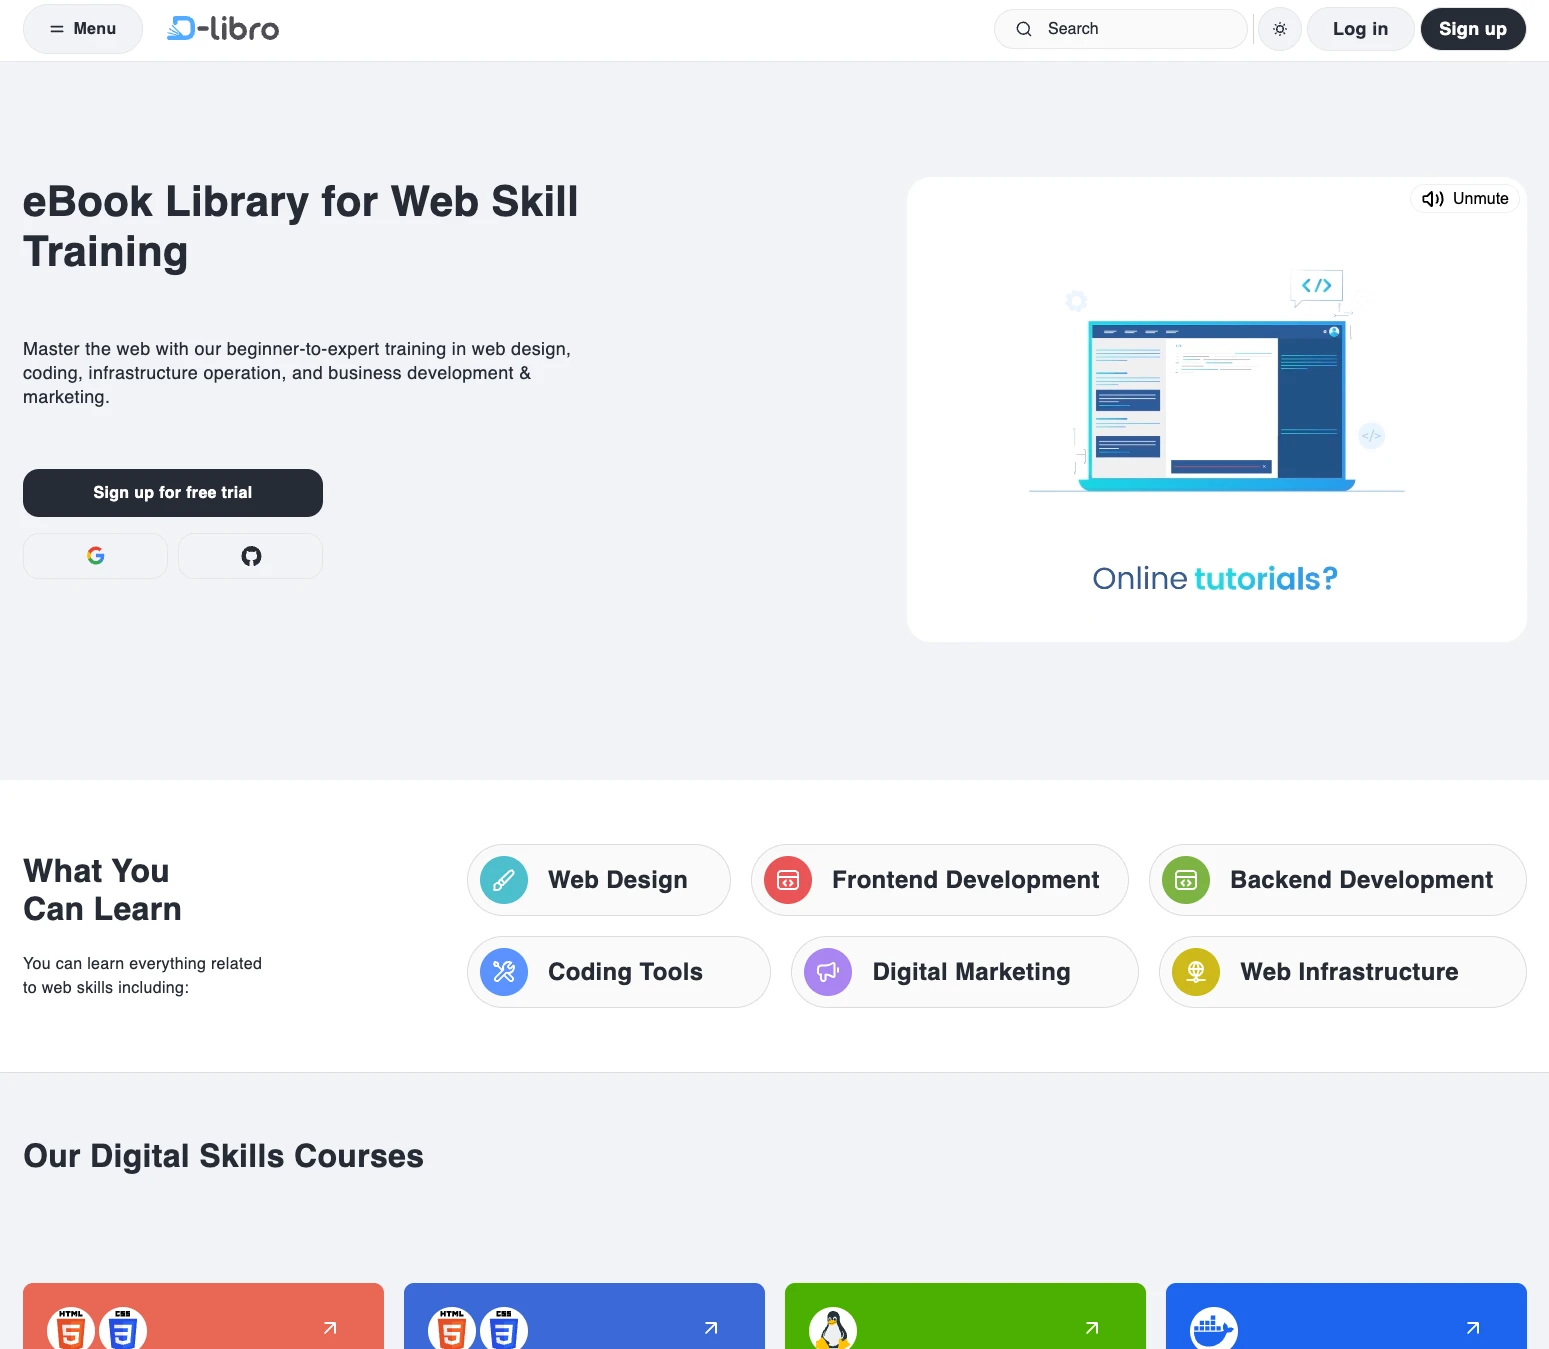Unmute the tutorial video

pyautogui.click(x=1465, y=199)
